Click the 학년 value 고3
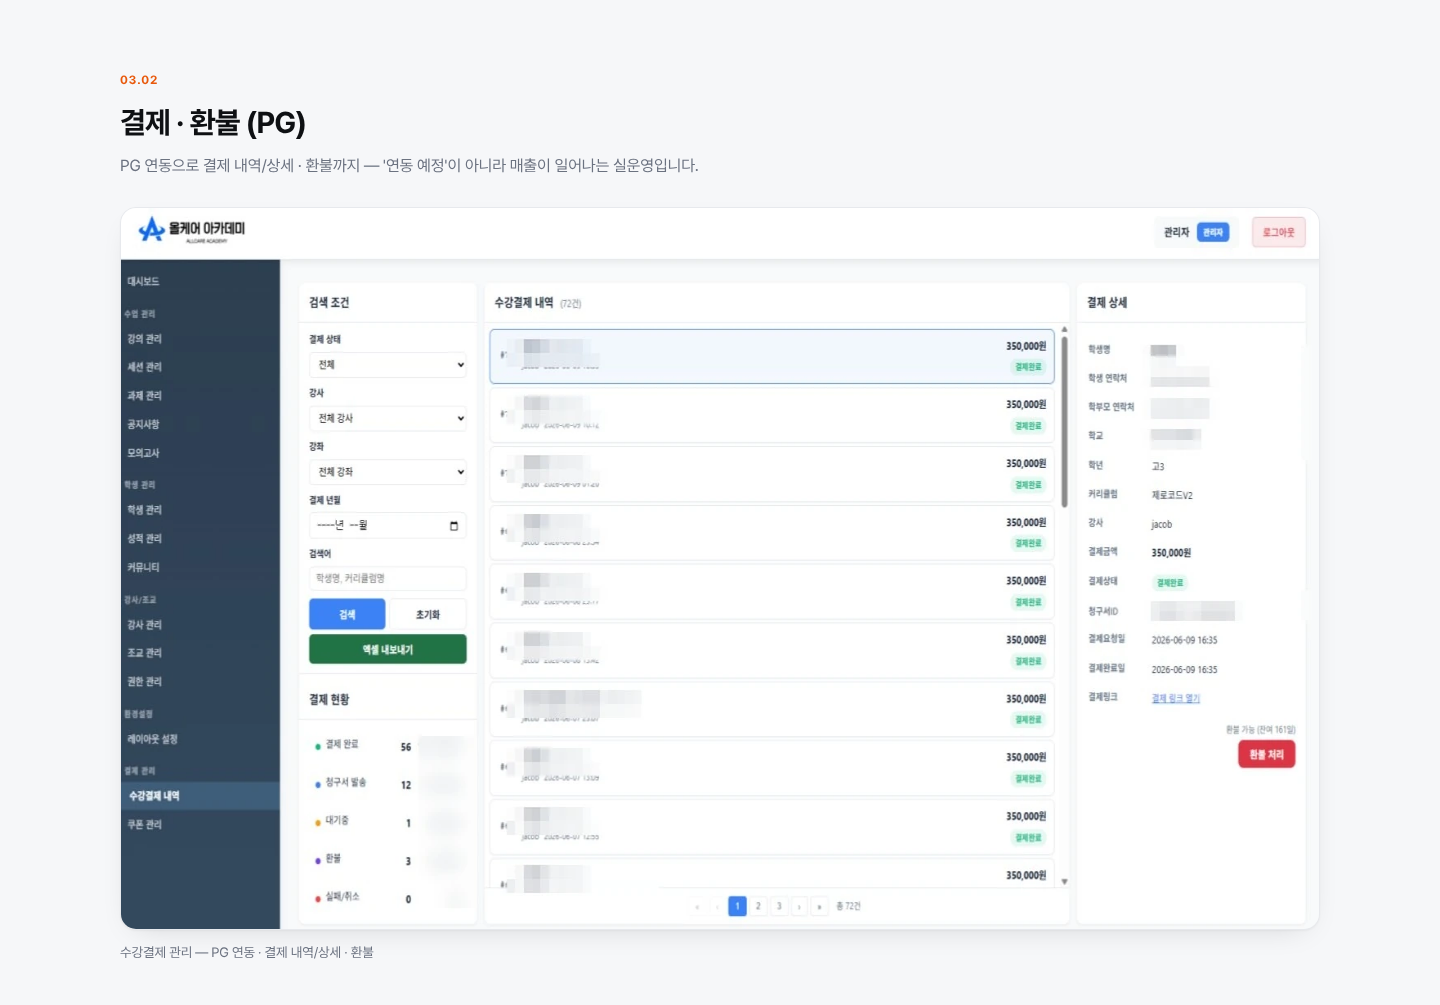The height and width of the screenshot is (1005, 1440). coord(1158,466)
